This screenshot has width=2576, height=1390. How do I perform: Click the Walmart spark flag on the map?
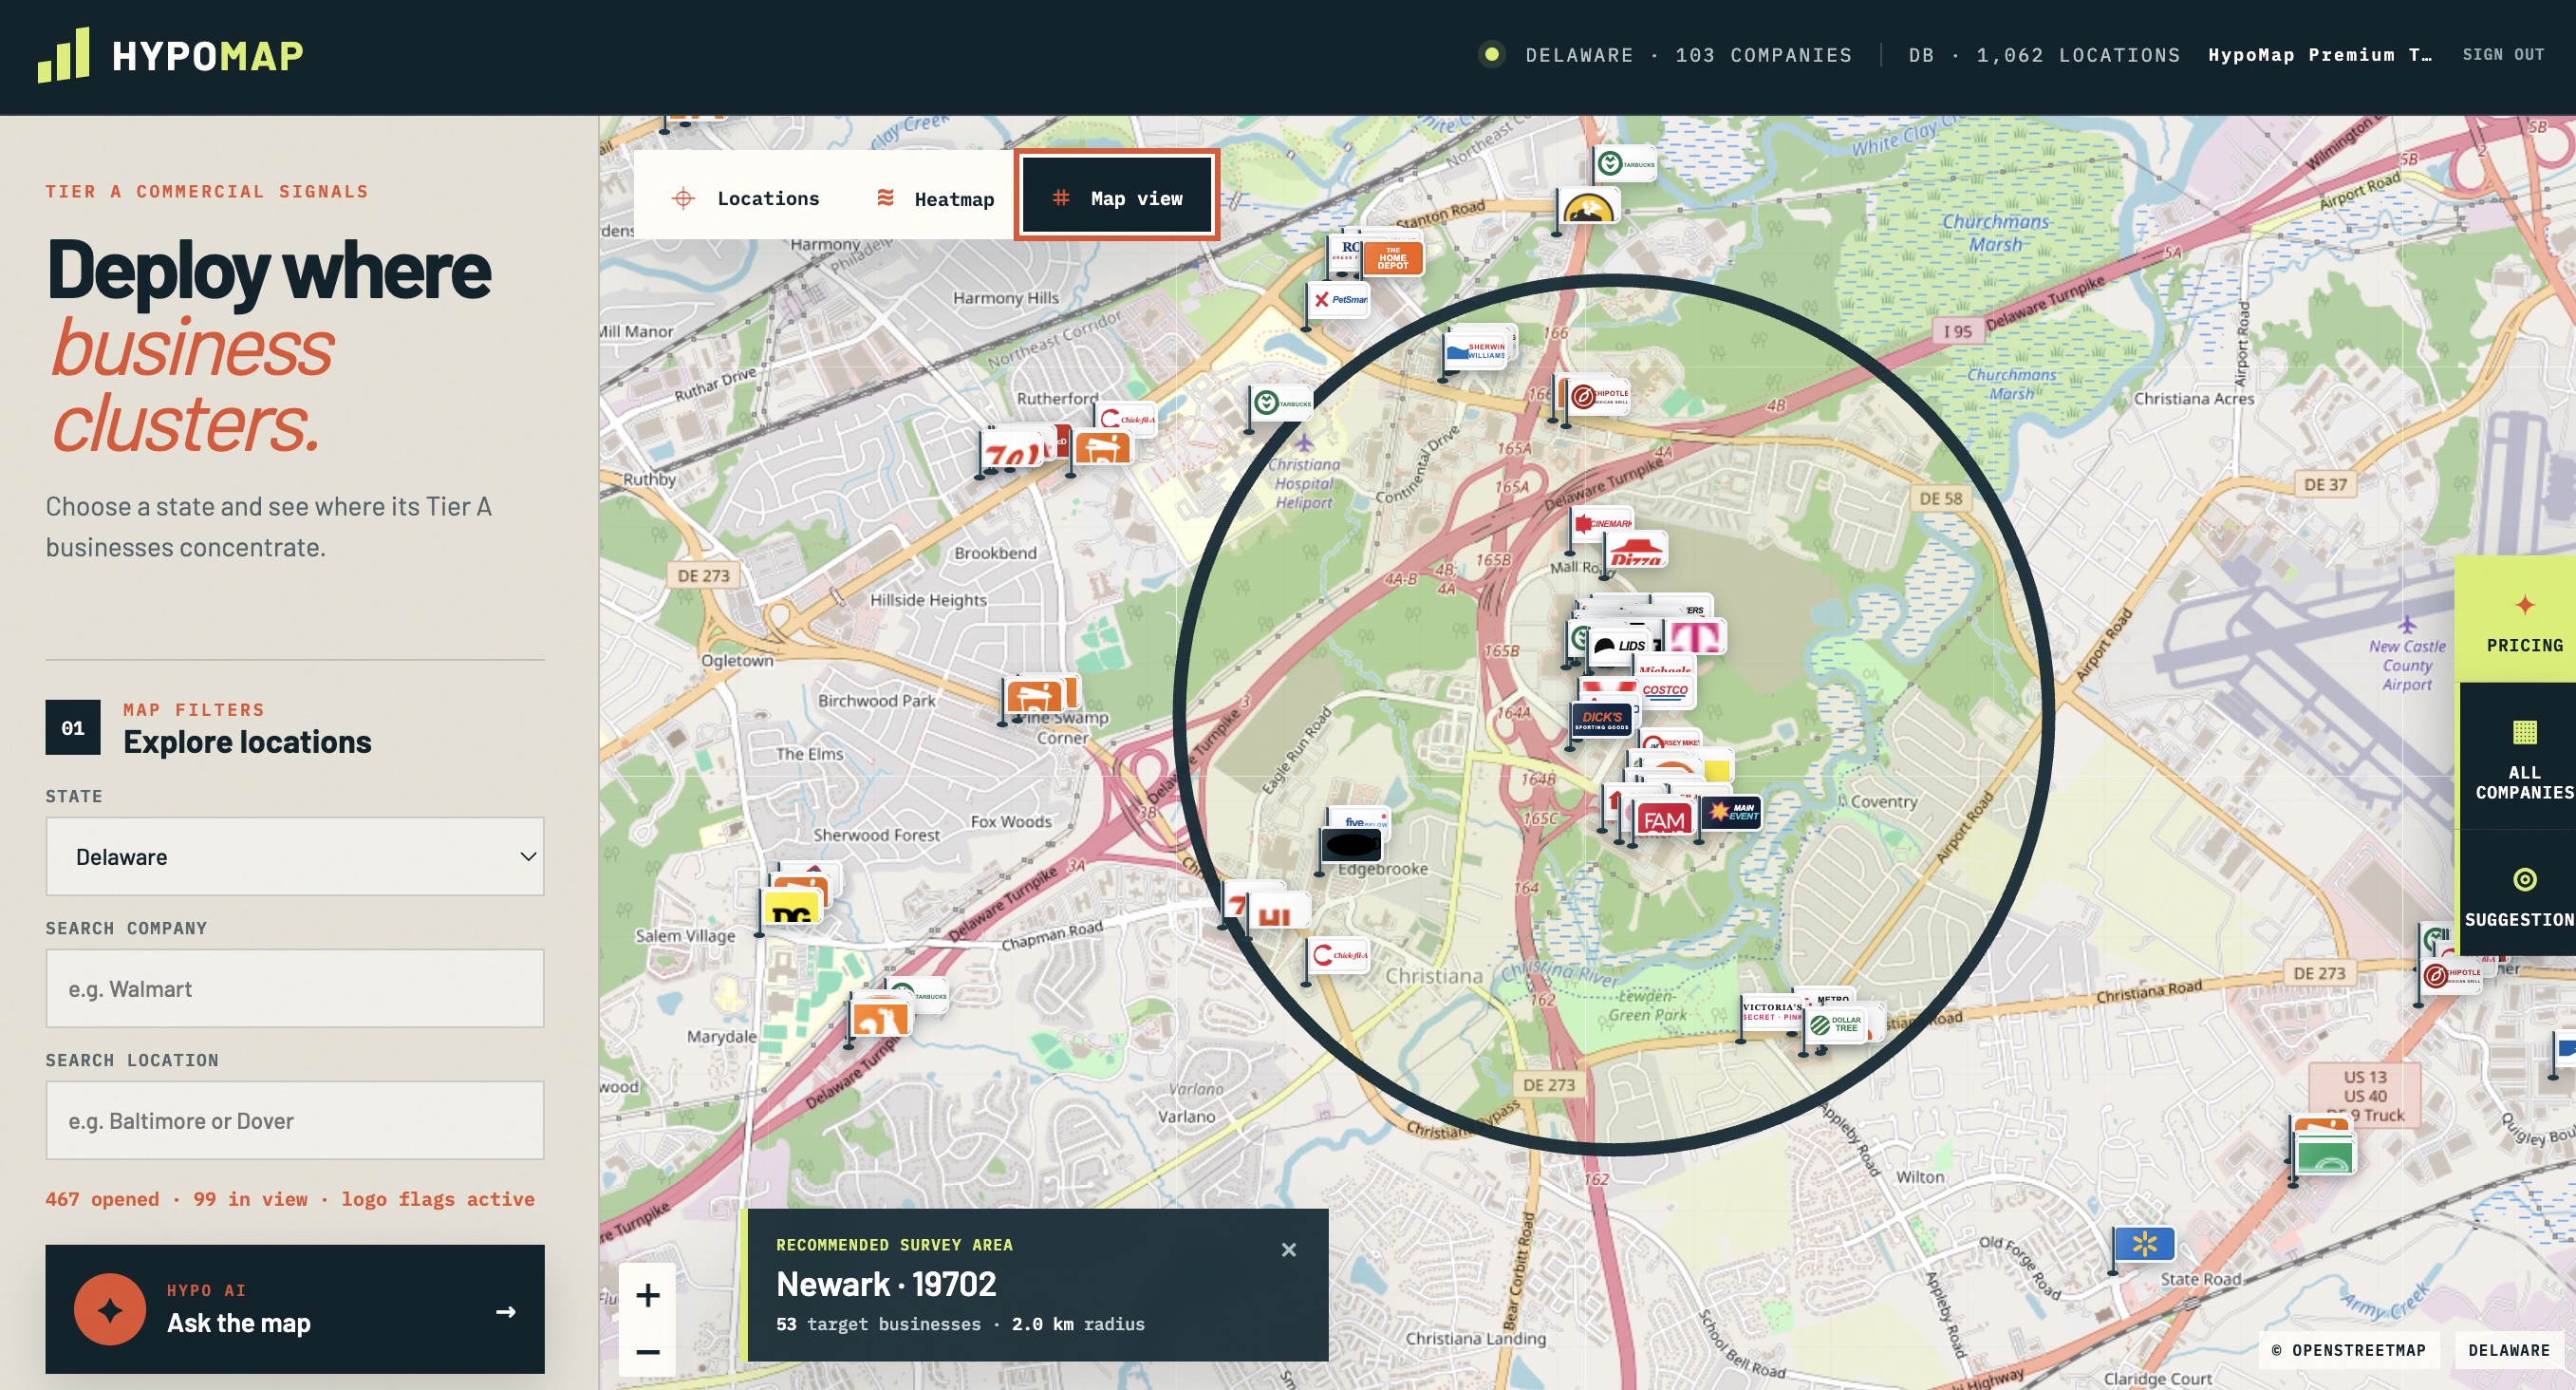[2144, 1244]
